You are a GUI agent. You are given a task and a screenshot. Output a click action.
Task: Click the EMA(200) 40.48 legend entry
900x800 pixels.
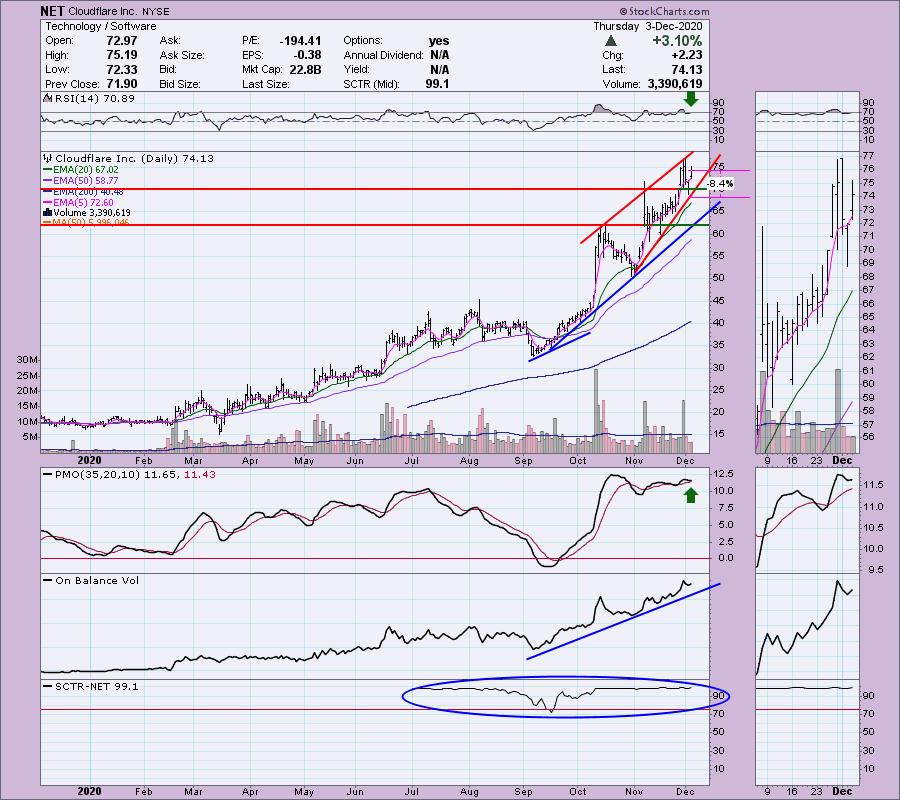[x=88, y=192]
